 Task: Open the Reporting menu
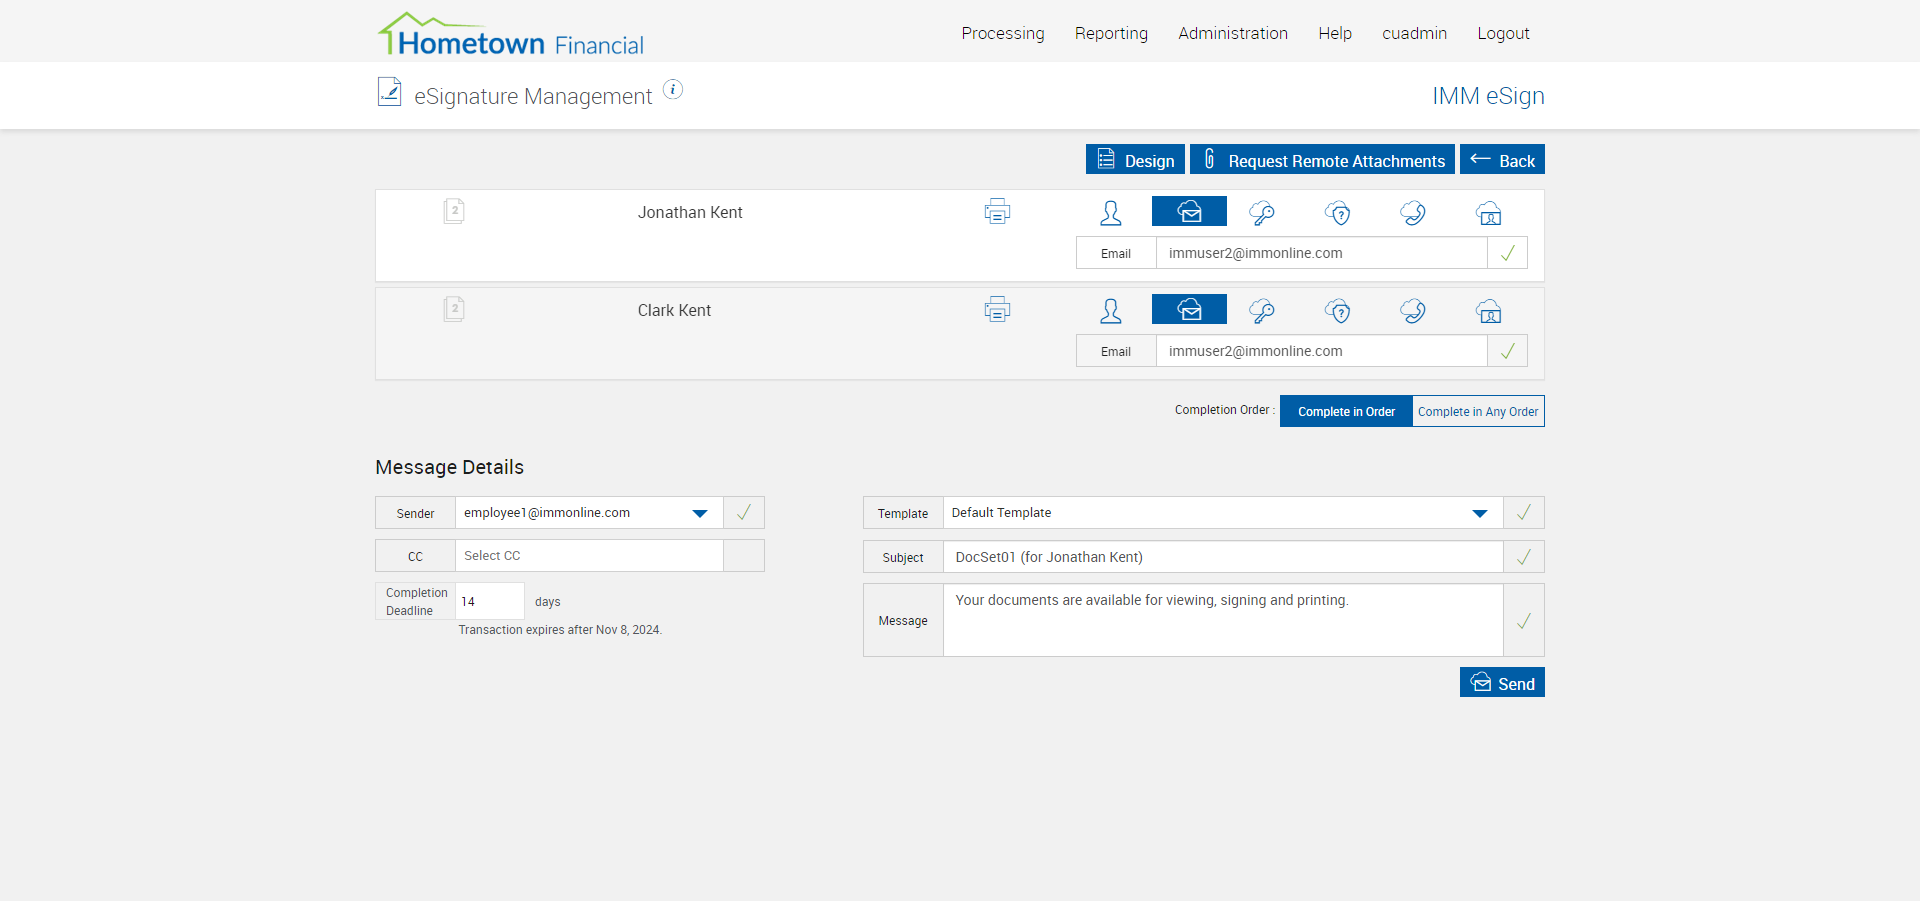click(1111, 33)
